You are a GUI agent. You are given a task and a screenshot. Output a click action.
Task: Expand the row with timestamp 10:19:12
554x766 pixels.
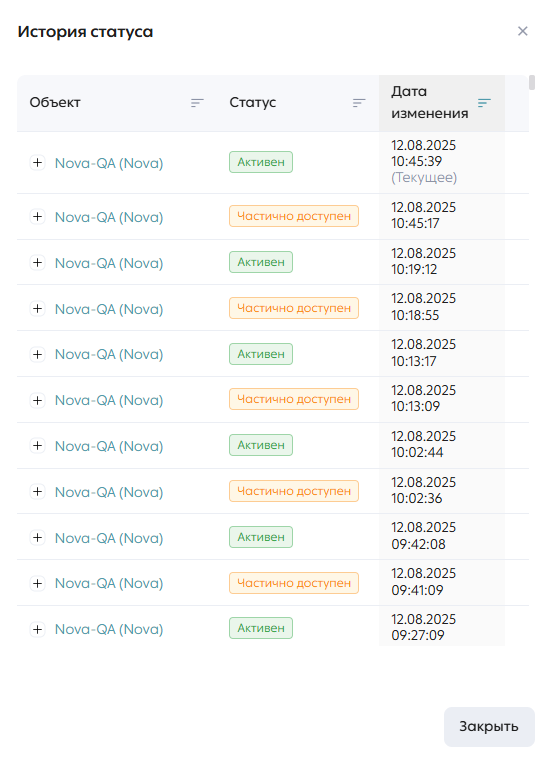38,262
